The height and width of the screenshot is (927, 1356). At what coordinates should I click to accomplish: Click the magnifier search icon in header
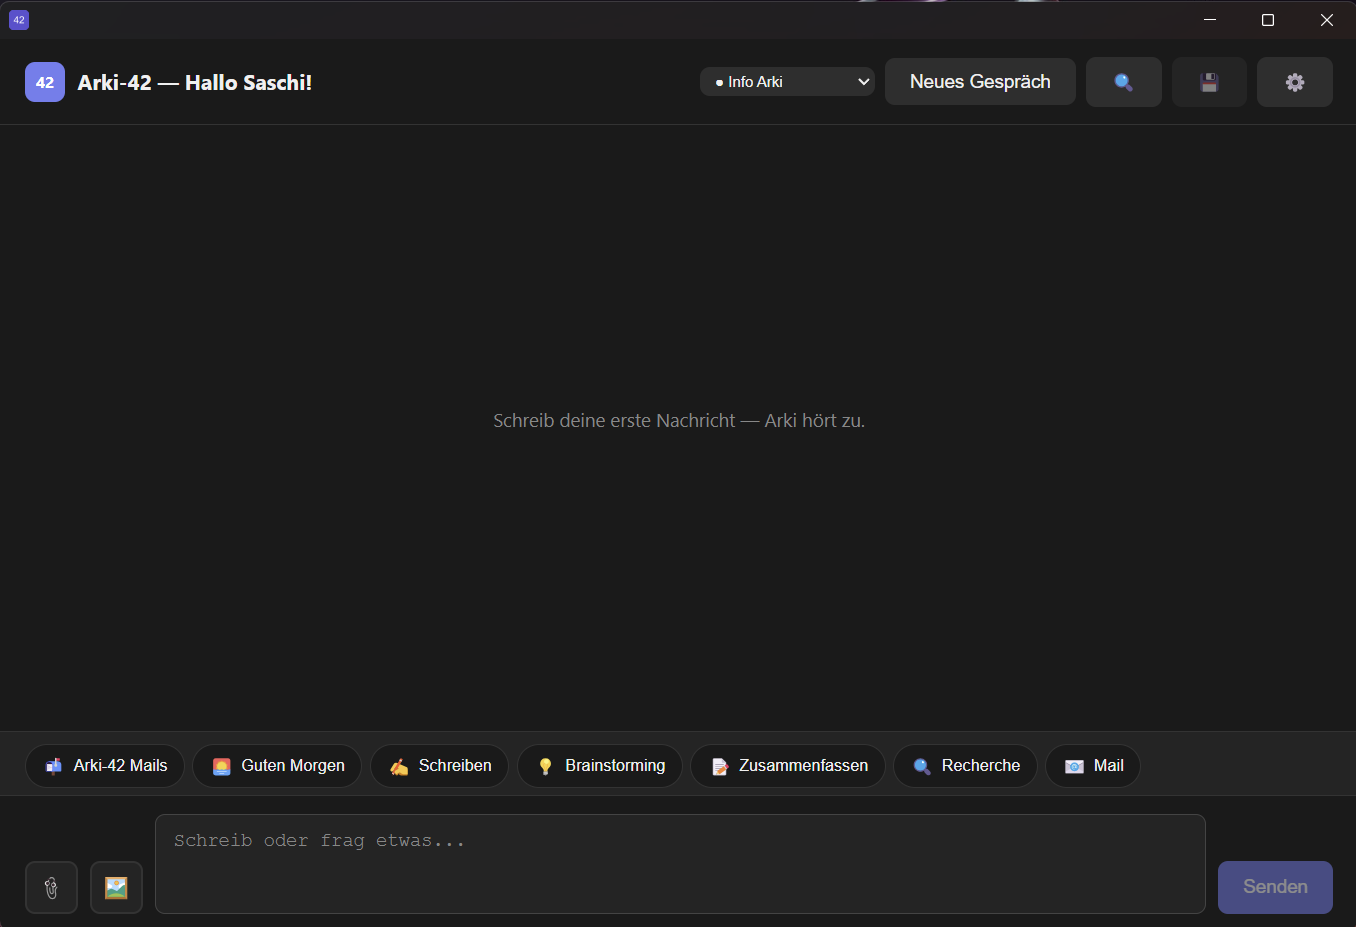[x=1123, y=82]
